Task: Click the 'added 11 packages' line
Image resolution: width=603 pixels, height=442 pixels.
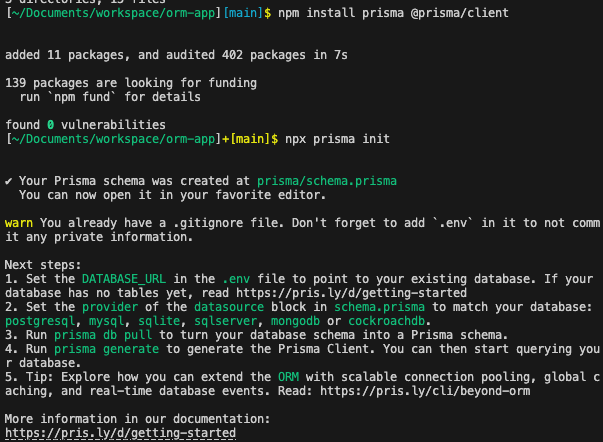Action: pyautogui.click(x=176, y=55)
